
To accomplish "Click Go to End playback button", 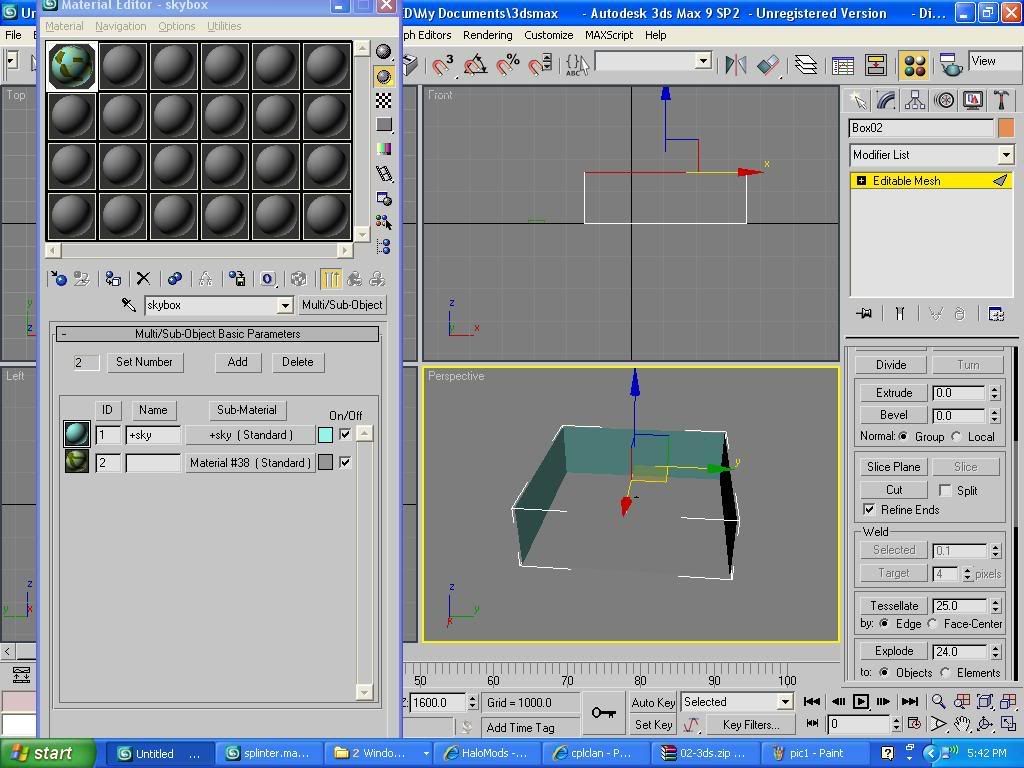I will tap(910, 701).
